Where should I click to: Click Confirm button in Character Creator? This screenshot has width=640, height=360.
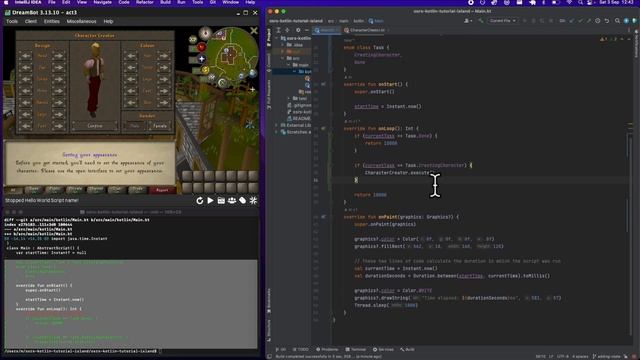[95, 126]
